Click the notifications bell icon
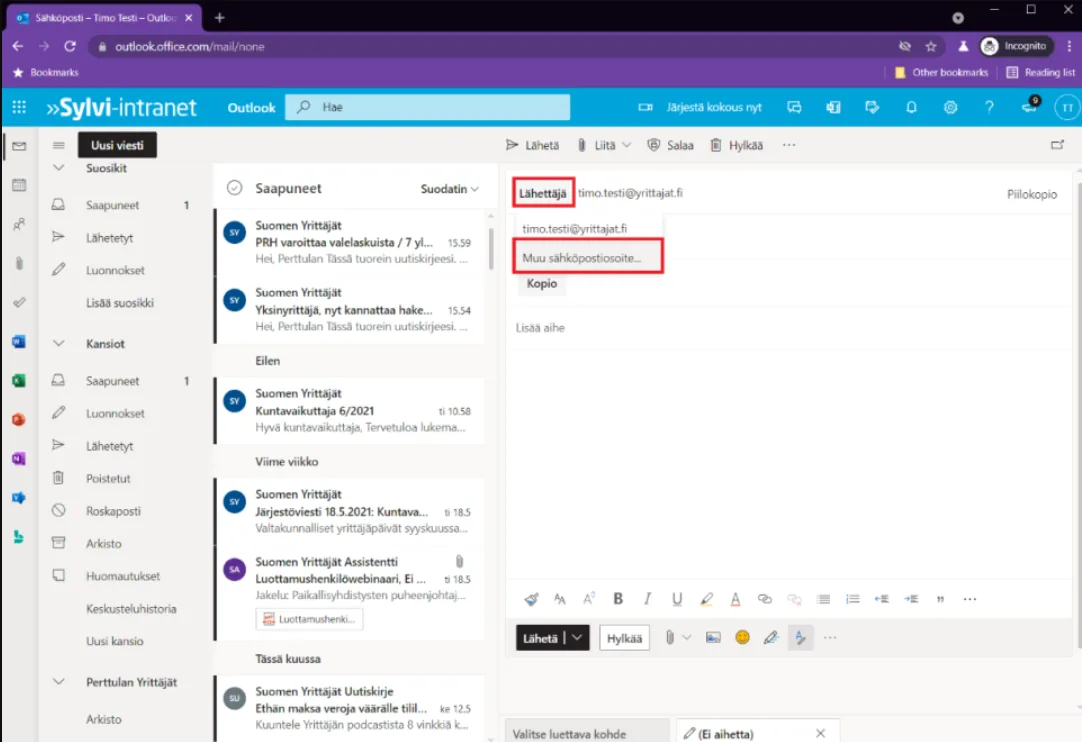This screenshot has height=742, width=1082. point(911,108)
